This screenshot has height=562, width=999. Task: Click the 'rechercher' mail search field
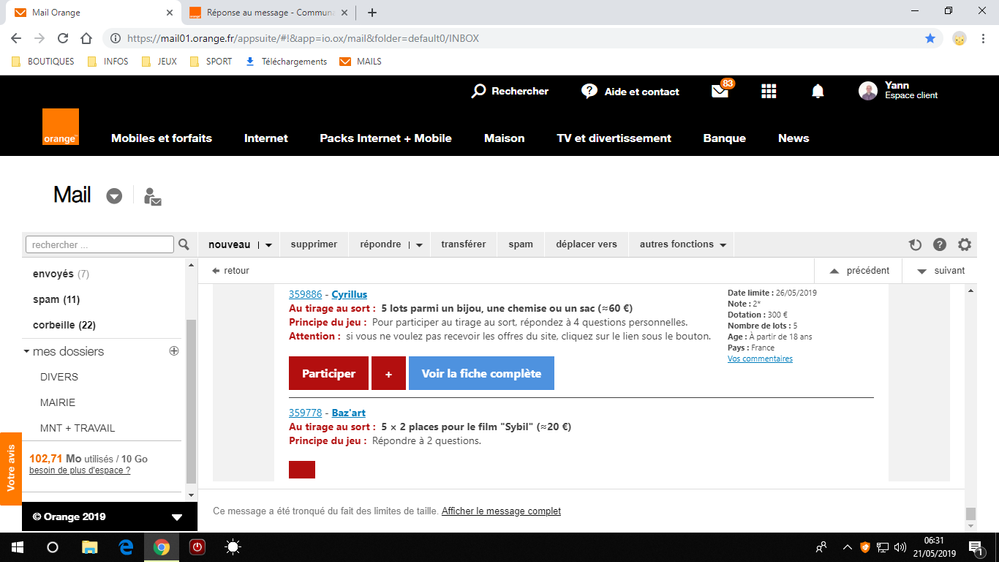[x=100, y=245]
